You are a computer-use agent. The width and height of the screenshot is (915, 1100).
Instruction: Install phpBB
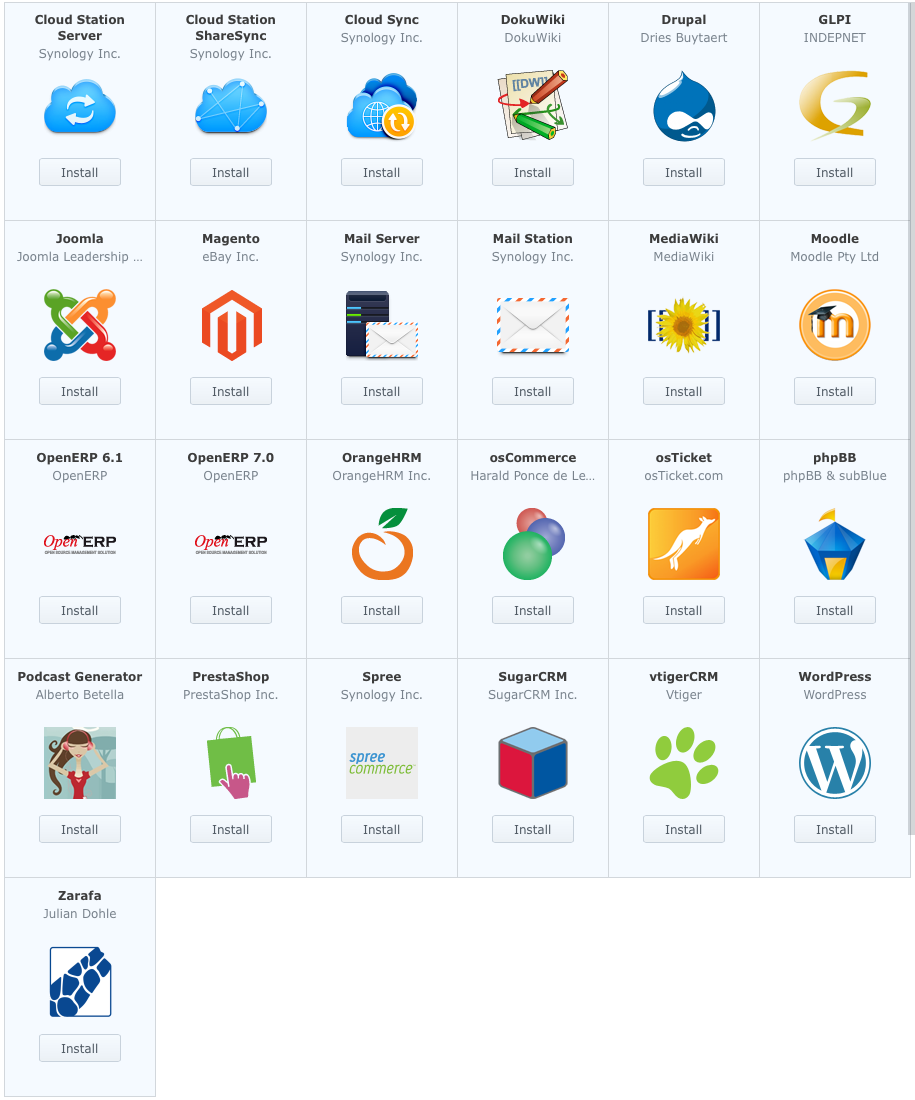[x=835, y=610]
